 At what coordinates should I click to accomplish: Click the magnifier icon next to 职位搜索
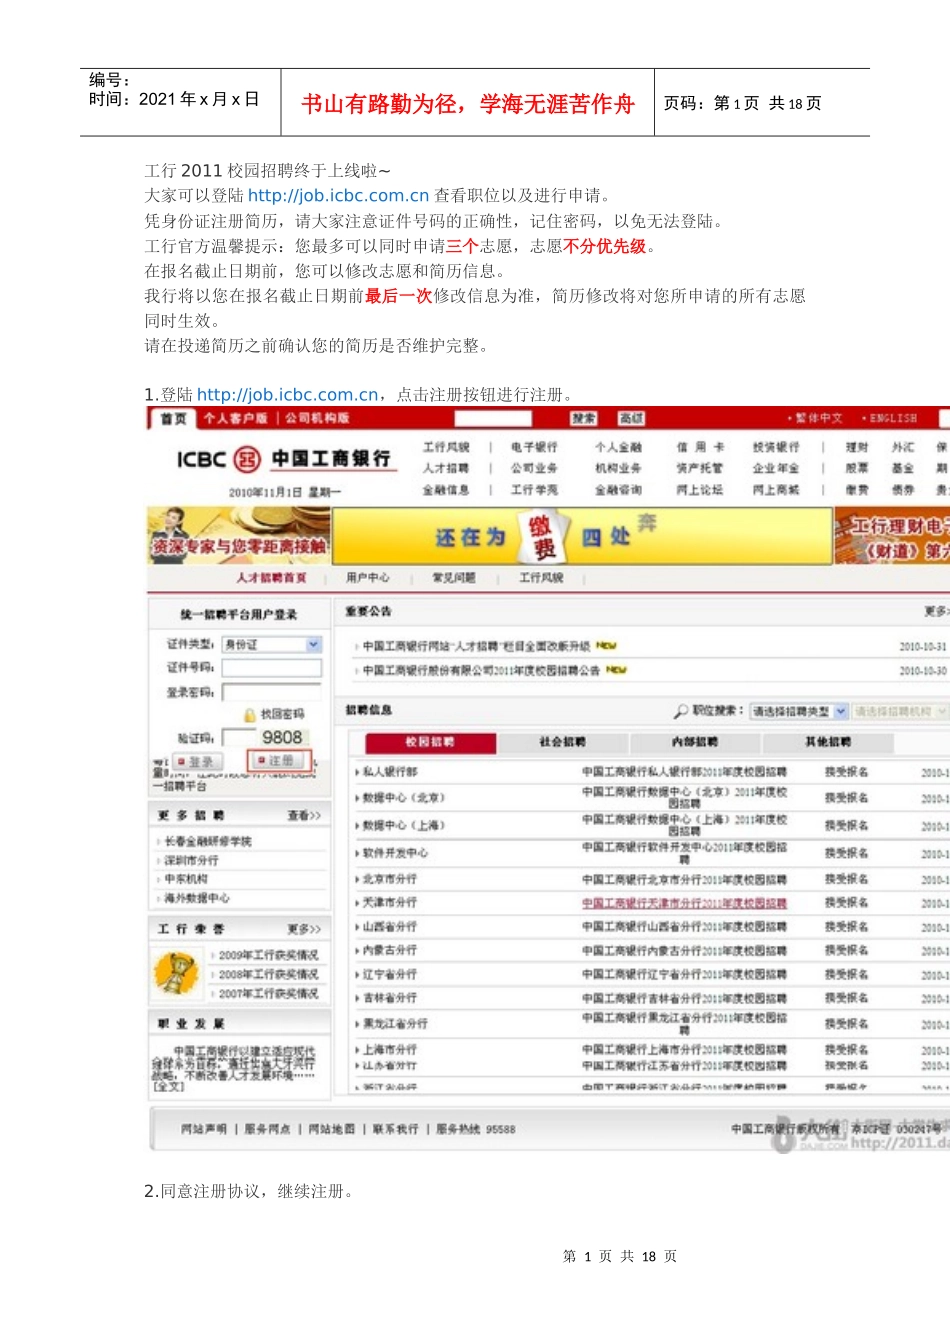pyautogui.click(x=681, y=711)
